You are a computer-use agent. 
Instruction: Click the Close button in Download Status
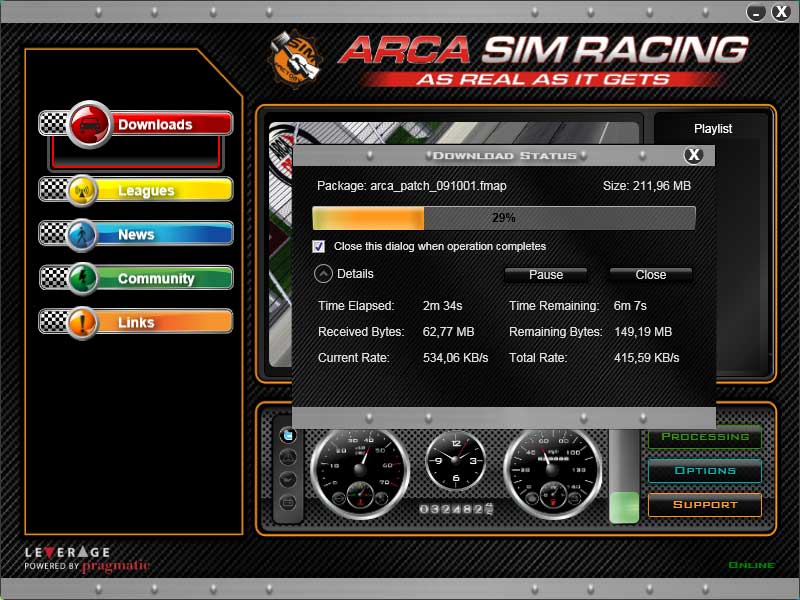(651, 274)
